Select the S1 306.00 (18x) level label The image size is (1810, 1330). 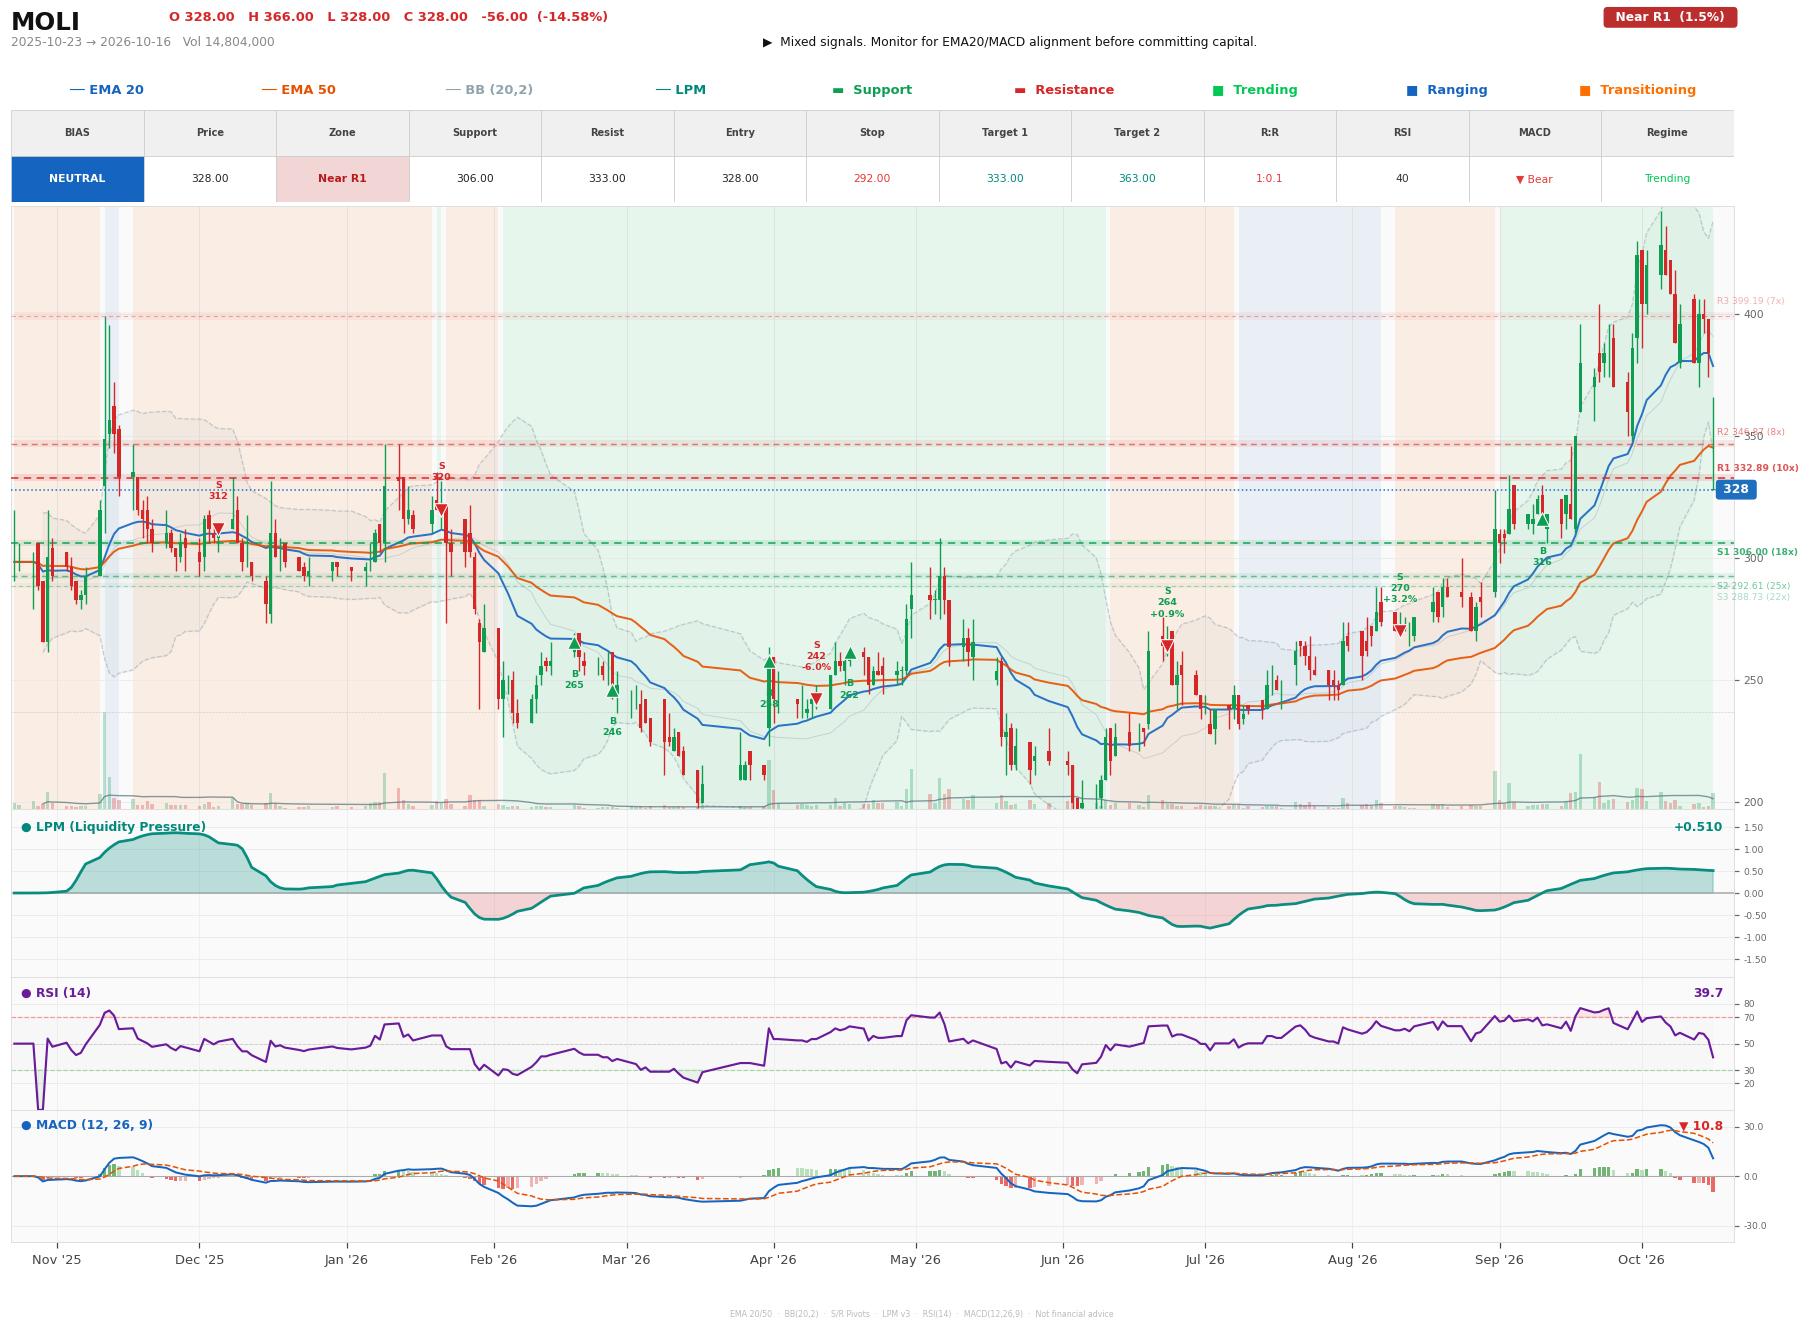pyautogui.click(x=1757, y=552)
